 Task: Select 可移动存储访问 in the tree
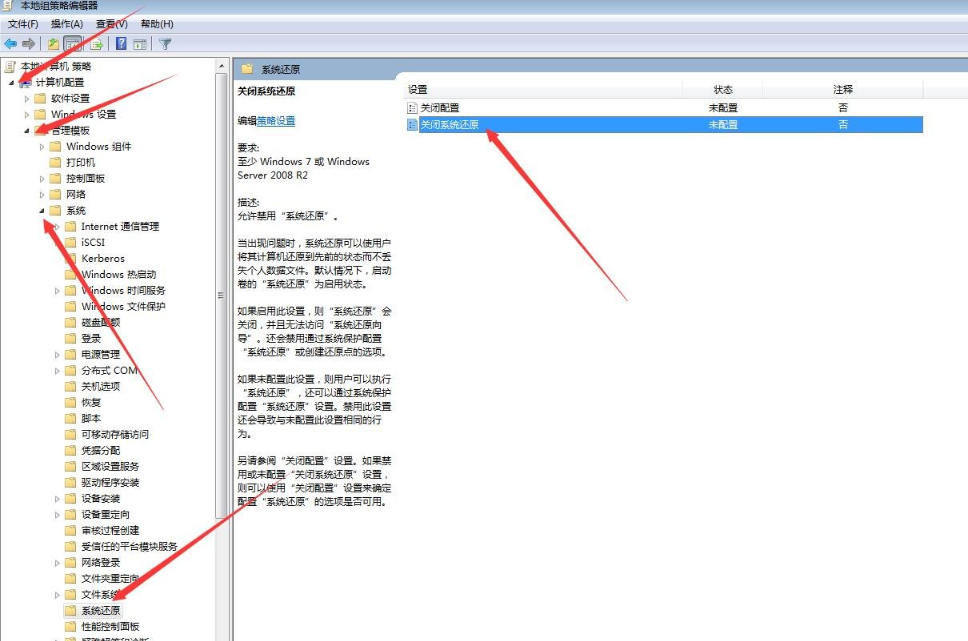(115, 435)
